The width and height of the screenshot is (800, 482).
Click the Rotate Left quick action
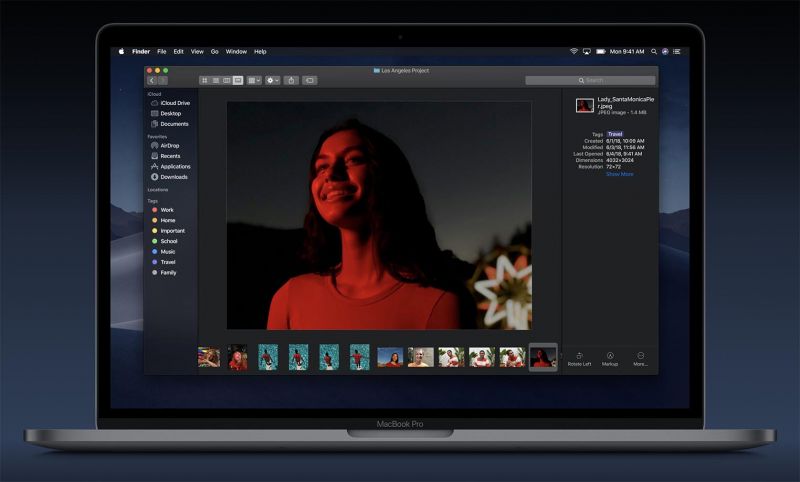[x=580, y=359]
